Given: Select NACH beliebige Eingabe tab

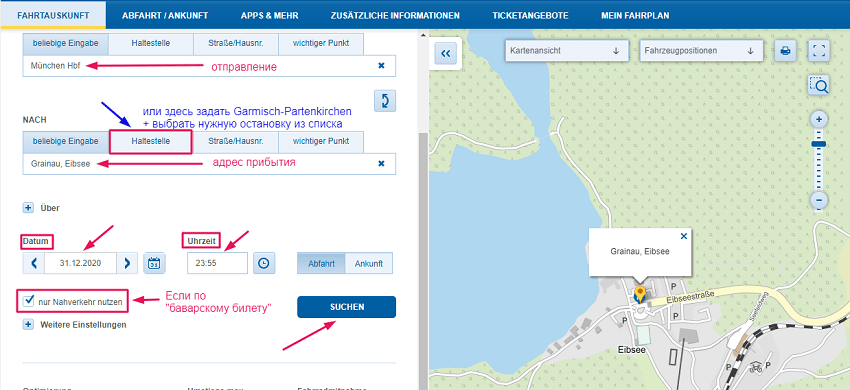Looking at the screenshot, I should [66, 141].
